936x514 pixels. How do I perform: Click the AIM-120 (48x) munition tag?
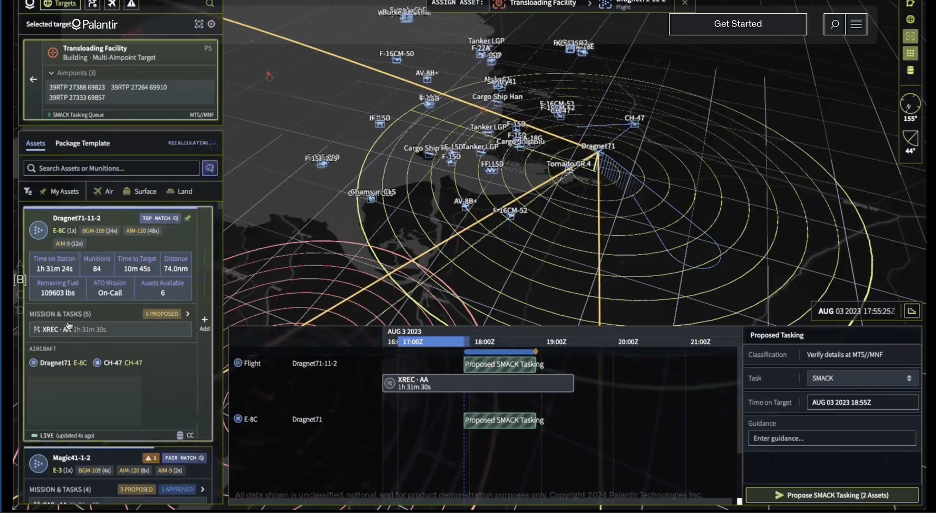[x=142, y=231]
